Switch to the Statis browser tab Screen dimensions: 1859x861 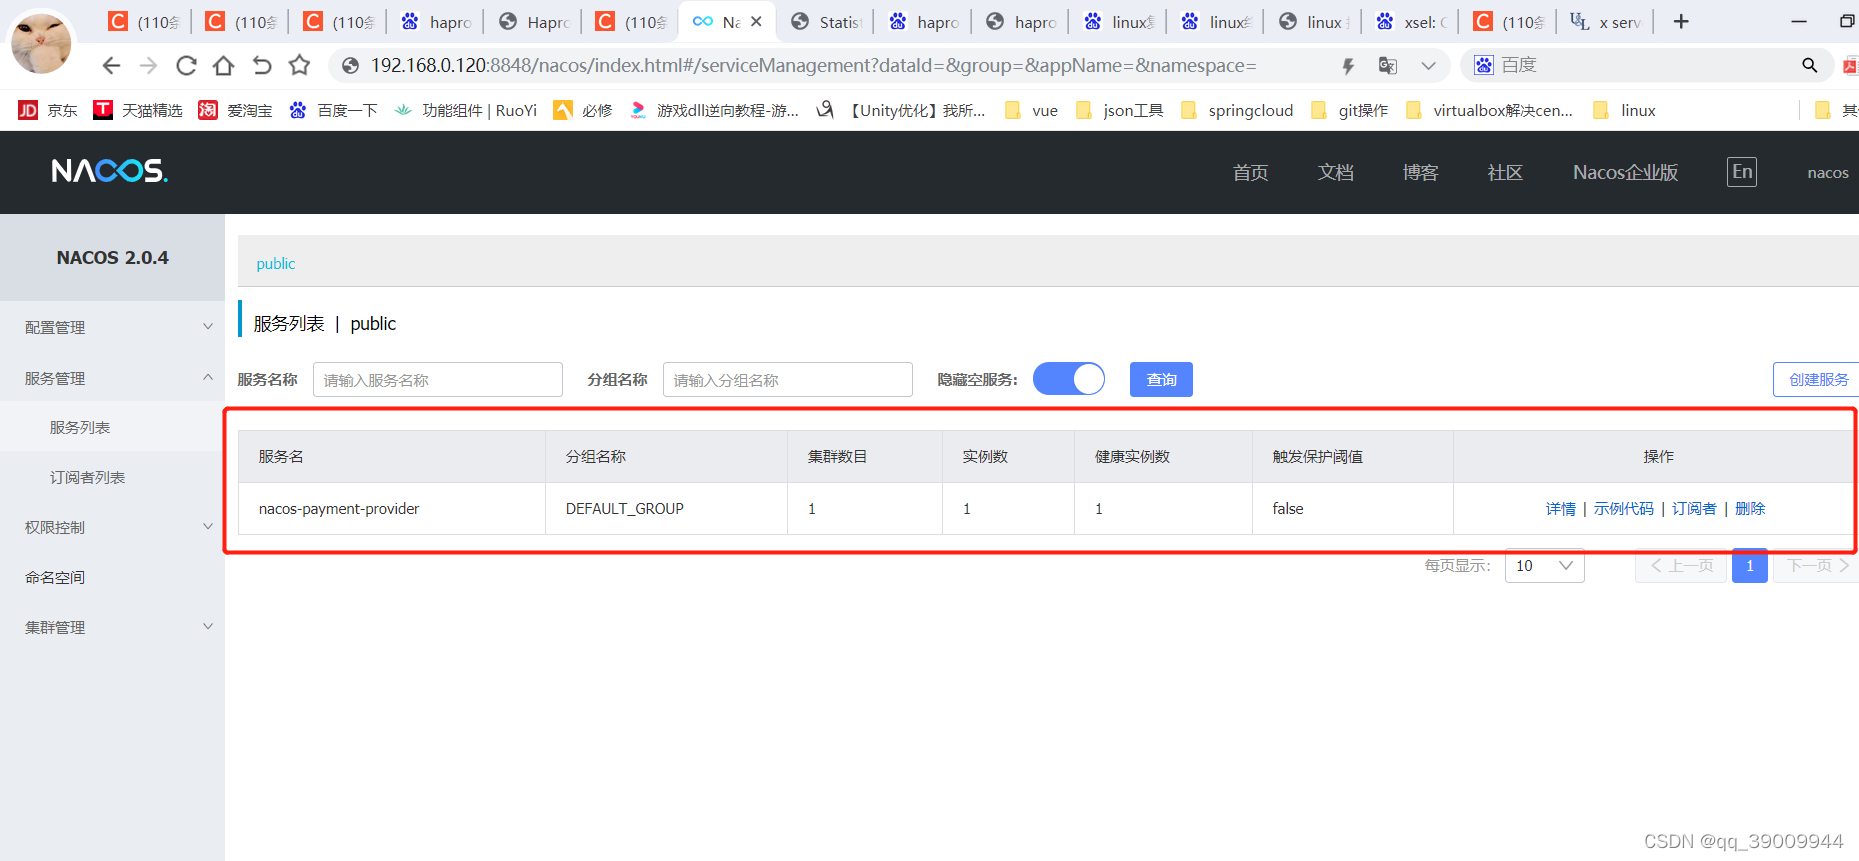[826, 22]
